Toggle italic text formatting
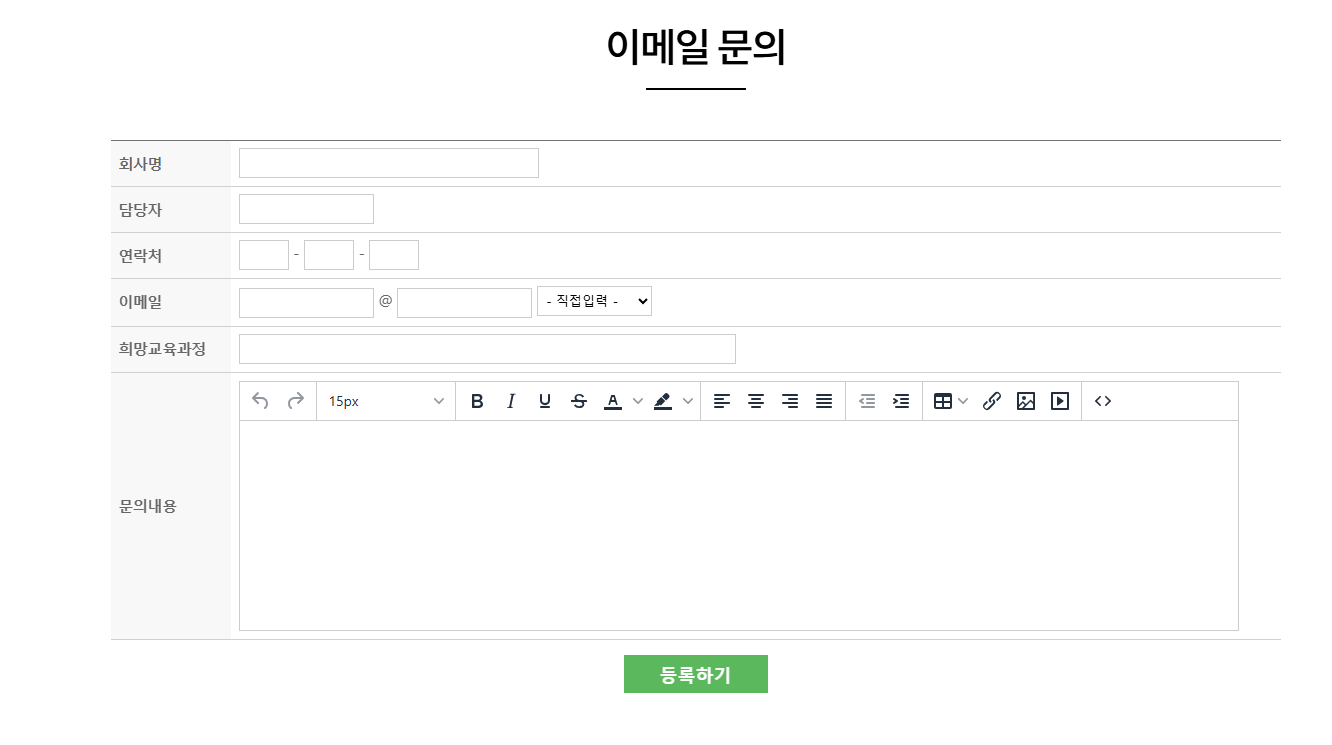 coord(511,401)
